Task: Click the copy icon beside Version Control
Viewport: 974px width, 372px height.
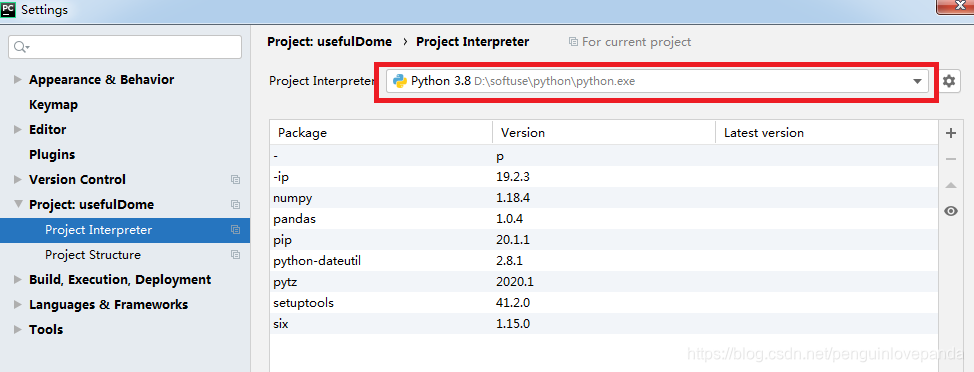Action: (235, 179)
